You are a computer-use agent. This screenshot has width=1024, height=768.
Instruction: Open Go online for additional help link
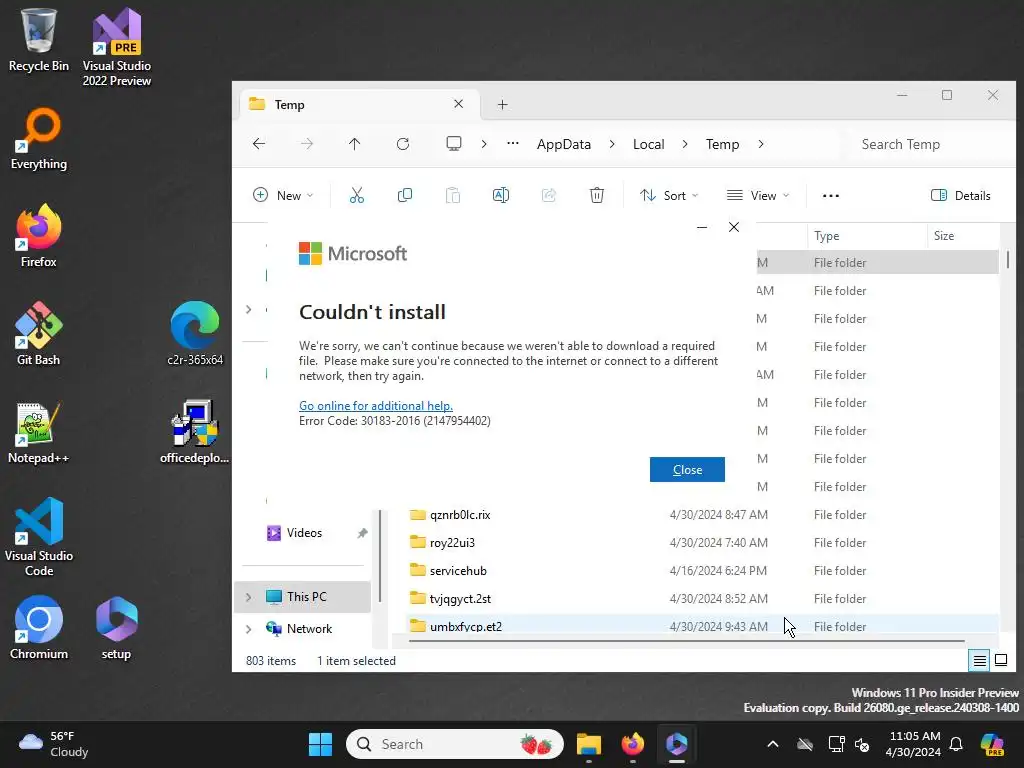(376, 406)
